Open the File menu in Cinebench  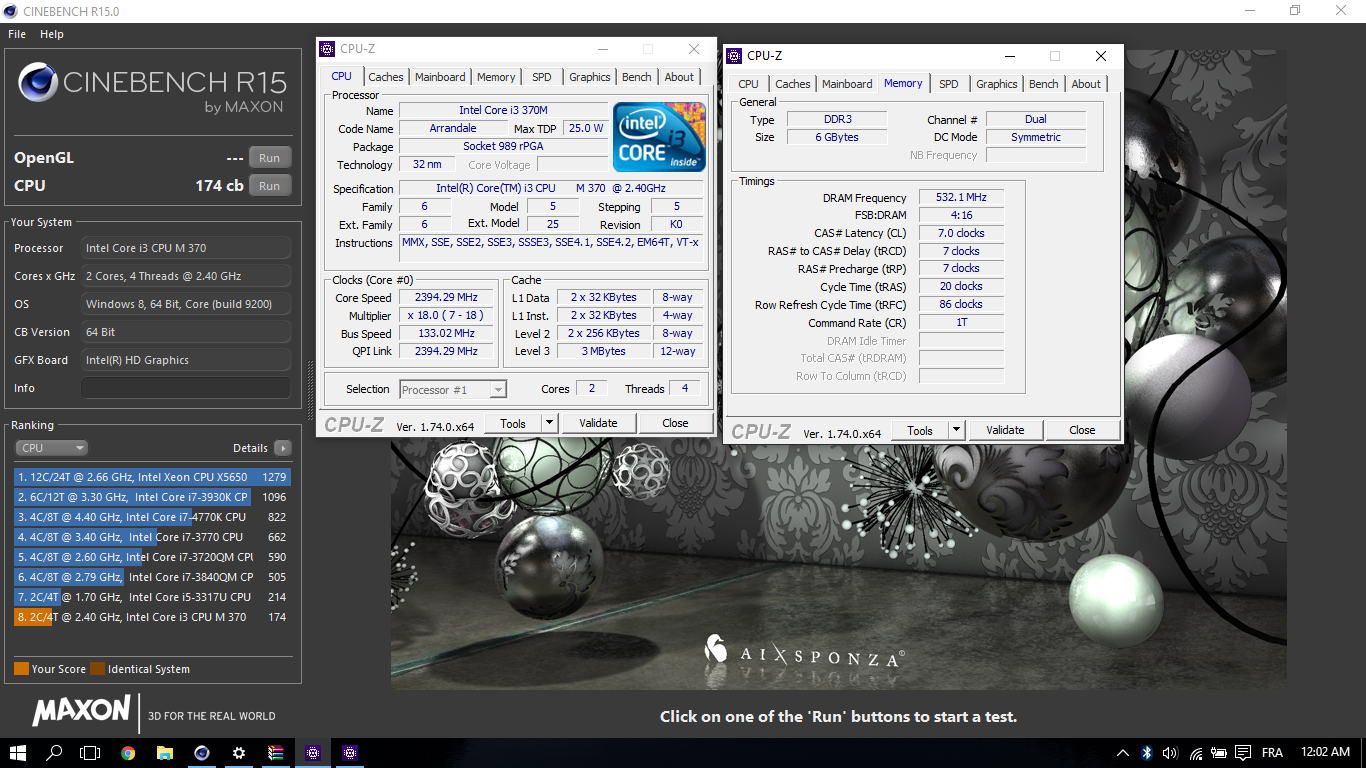pos(17,34)
